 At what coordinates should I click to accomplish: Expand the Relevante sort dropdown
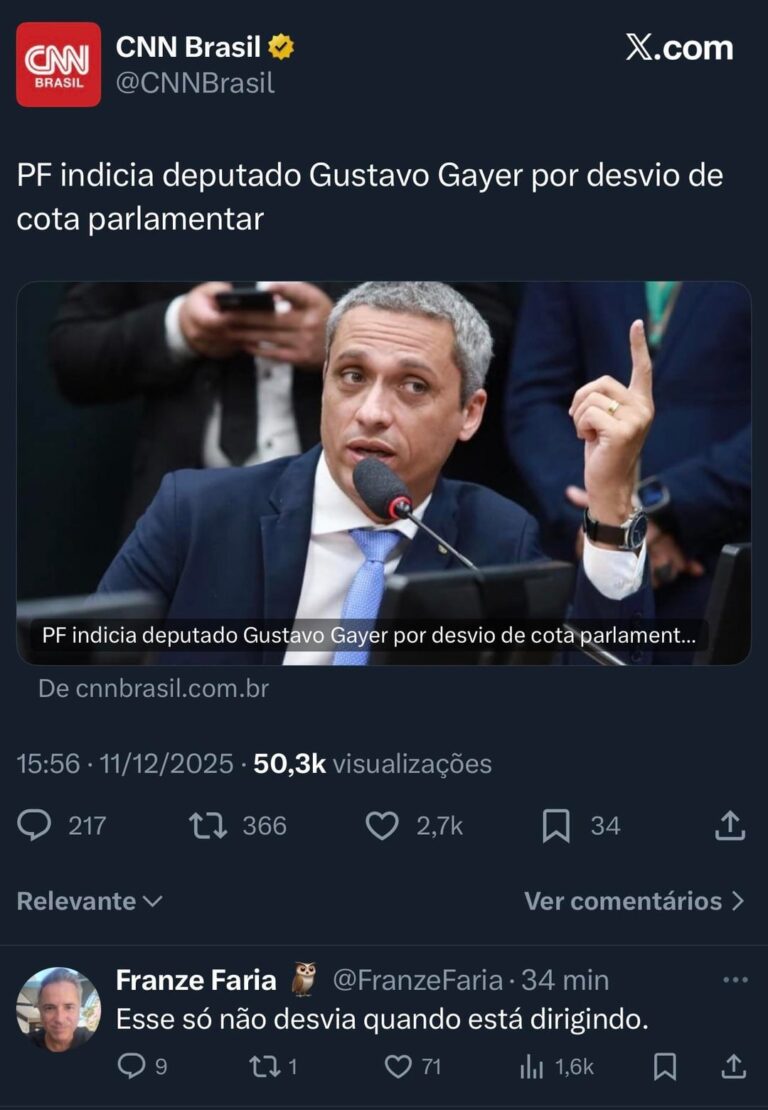[x=90, y=900]
